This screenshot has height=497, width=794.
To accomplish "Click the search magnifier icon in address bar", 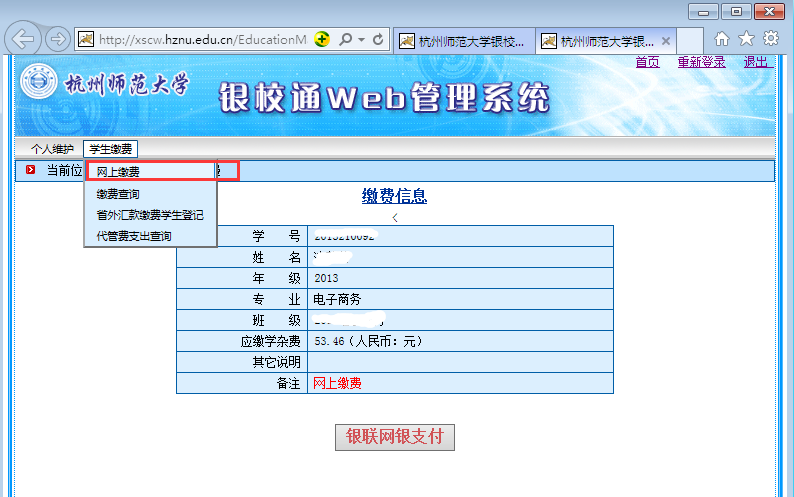I will [x=345, y=40].
